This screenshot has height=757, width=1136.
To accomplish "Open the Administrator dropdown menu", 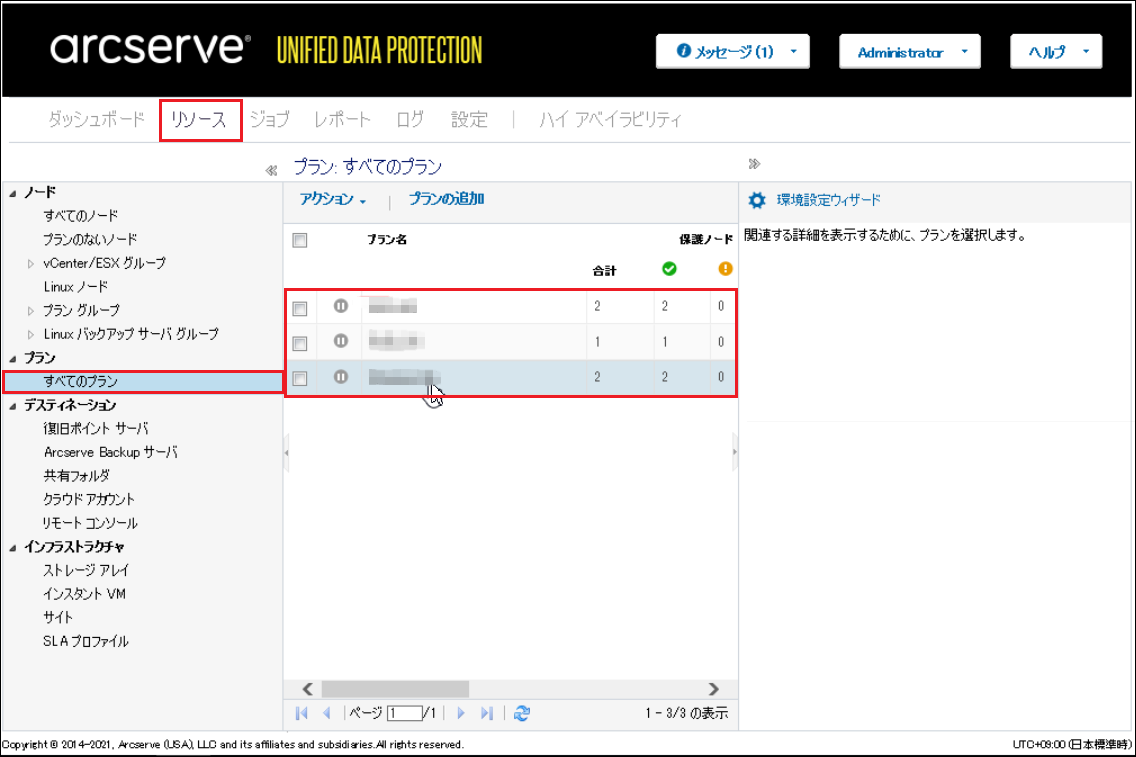I will click(x=910, y=51).
